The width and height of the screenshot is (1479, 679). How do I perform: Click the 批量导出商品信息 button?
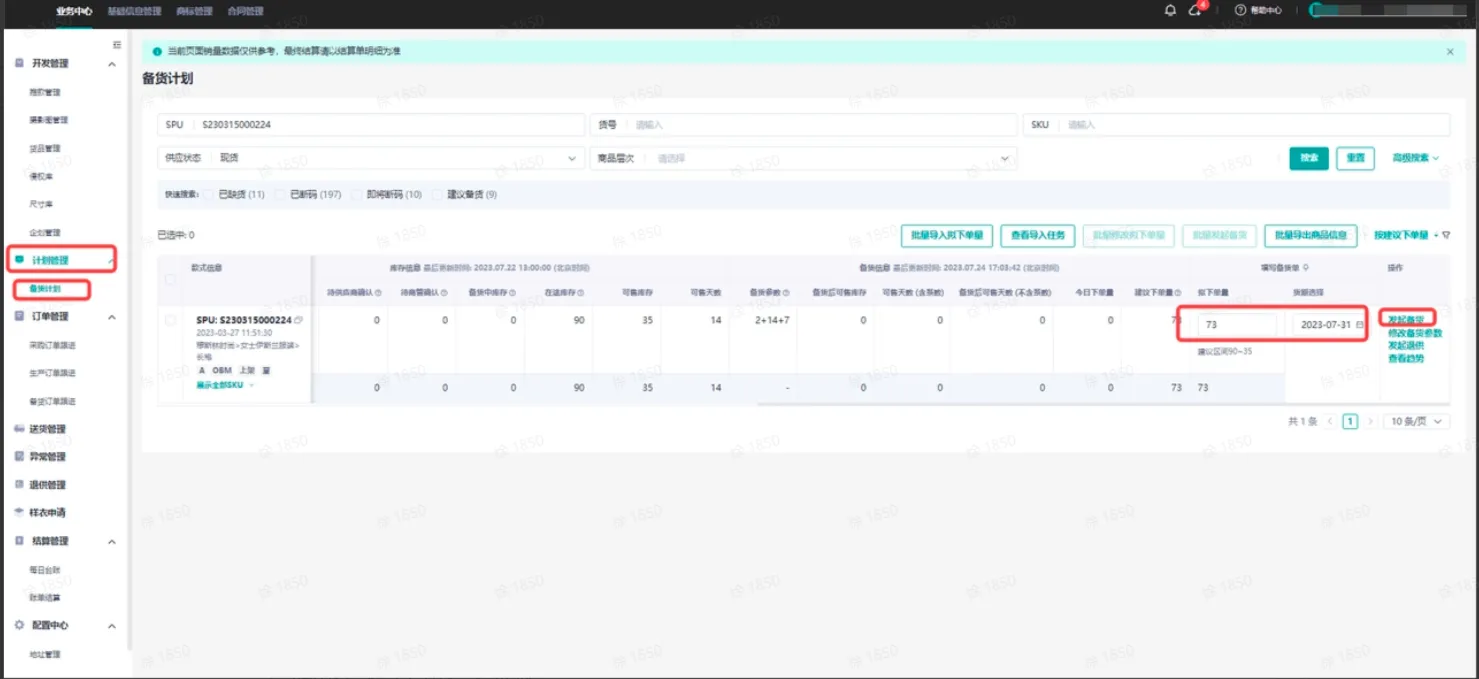click(x=1311, y=235)
